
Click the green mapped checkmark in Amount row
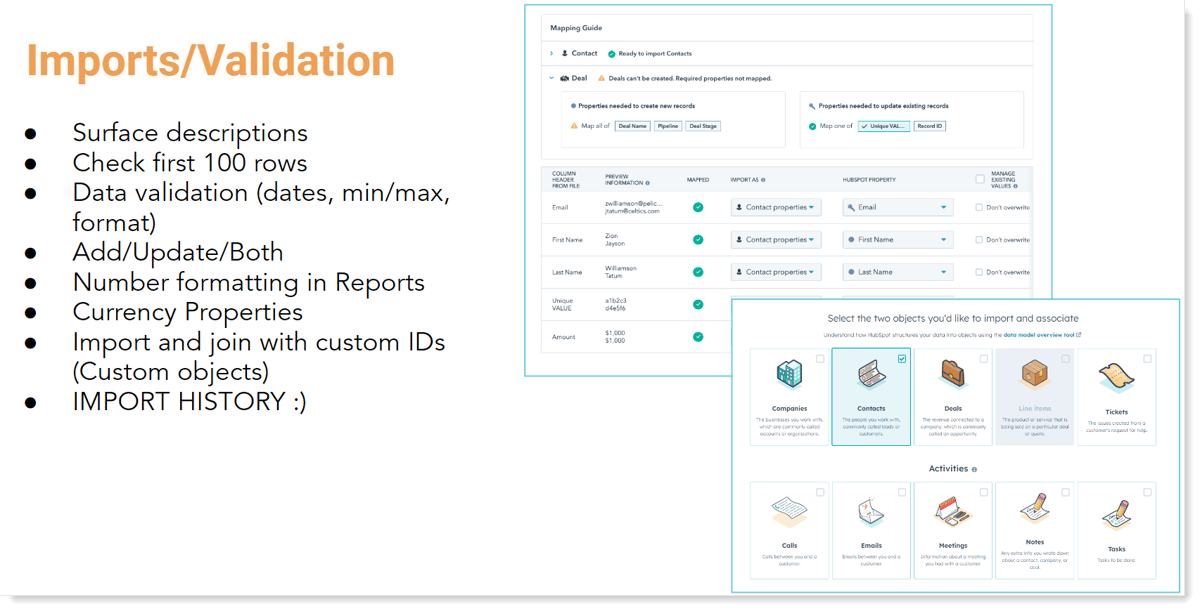[x=698, y=337]
